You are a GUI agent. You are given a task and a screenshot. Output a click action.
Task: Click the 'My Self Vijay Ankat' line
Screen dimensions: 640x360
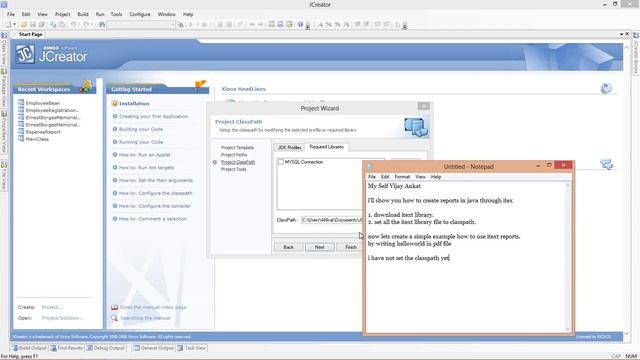(x=394, y=186)
